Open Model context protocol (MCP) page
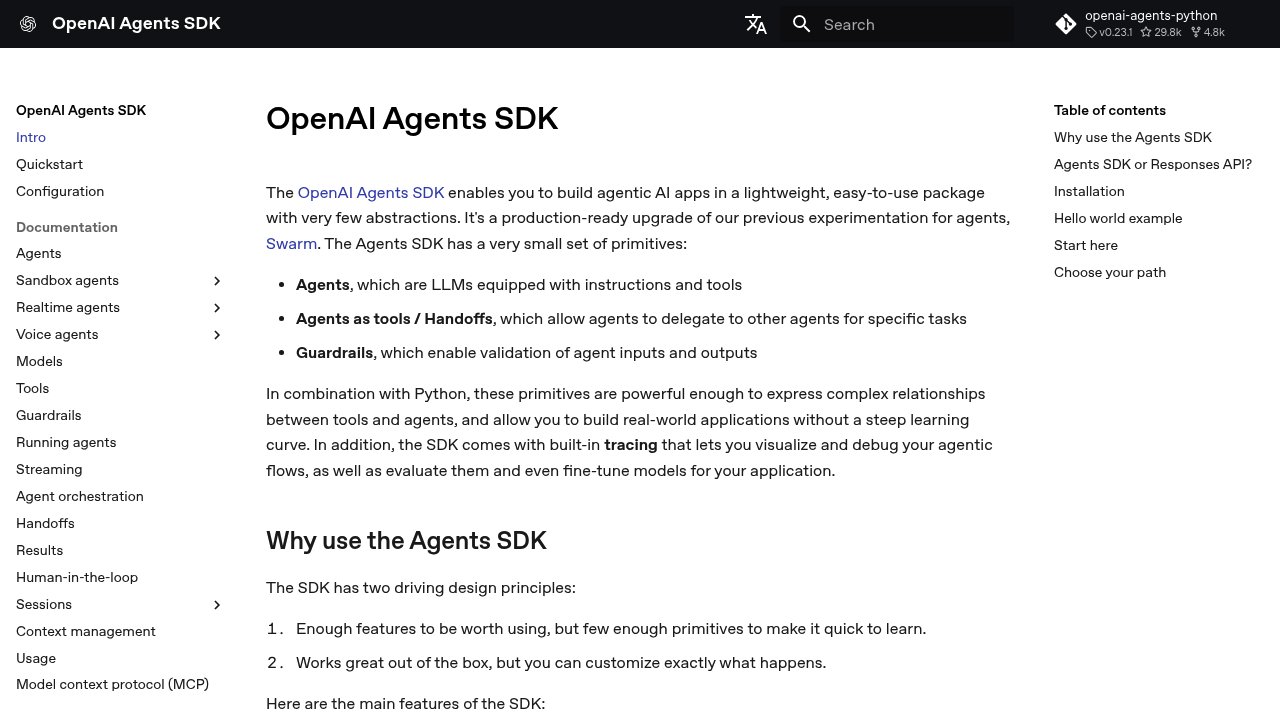 (112, 685)
